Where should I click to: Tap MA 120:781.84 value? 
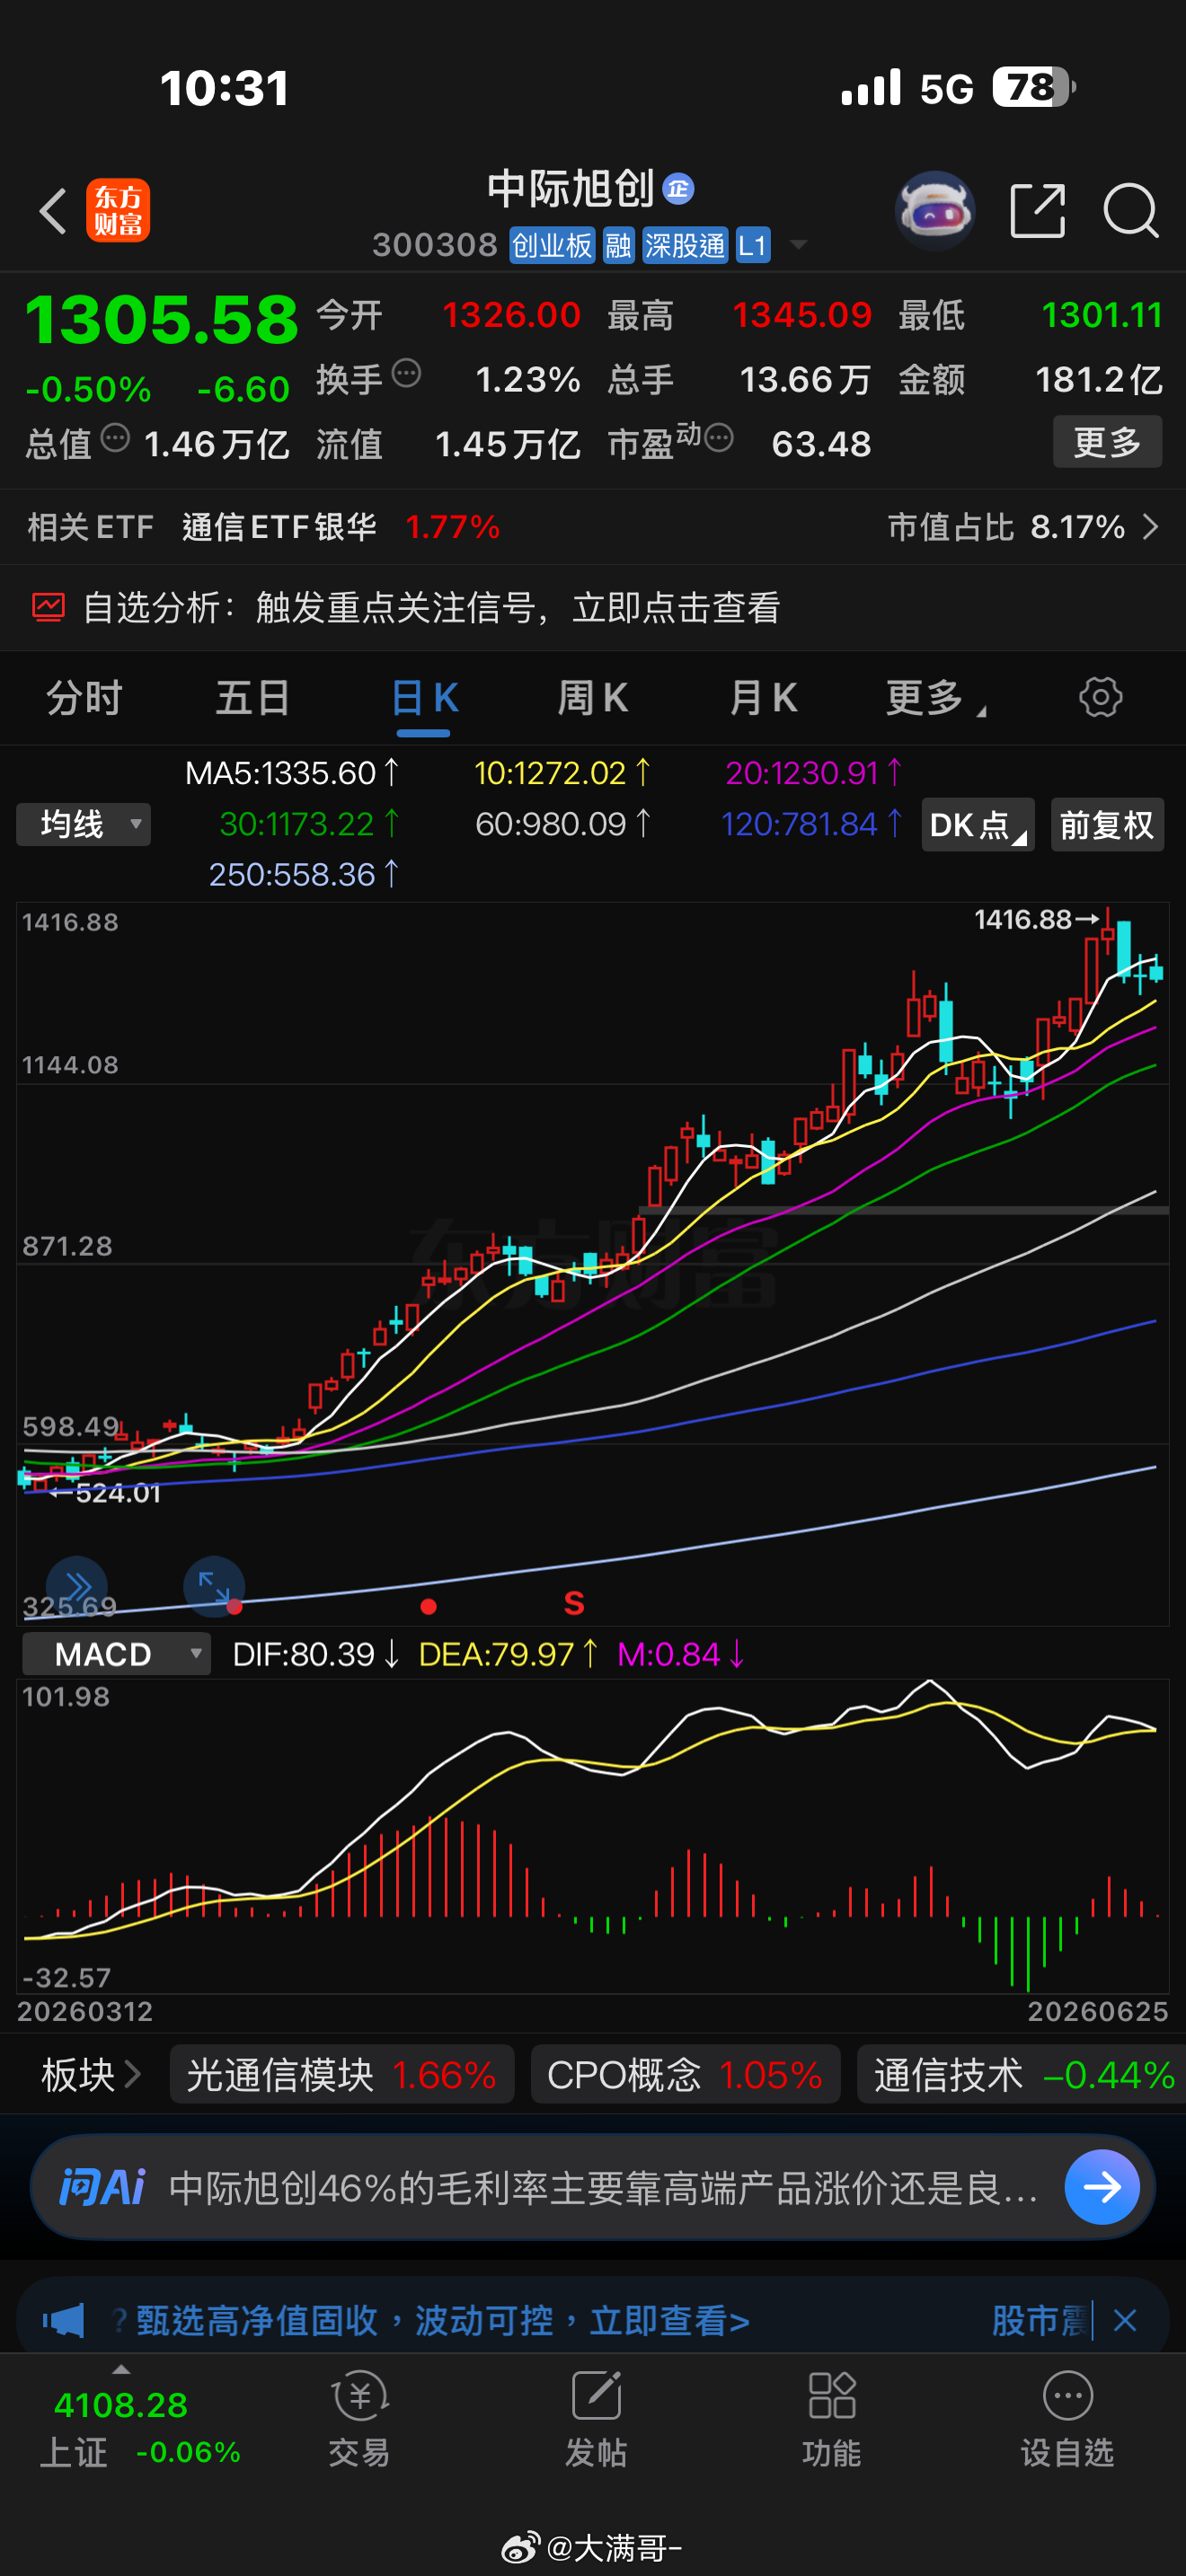coord(812,824)
